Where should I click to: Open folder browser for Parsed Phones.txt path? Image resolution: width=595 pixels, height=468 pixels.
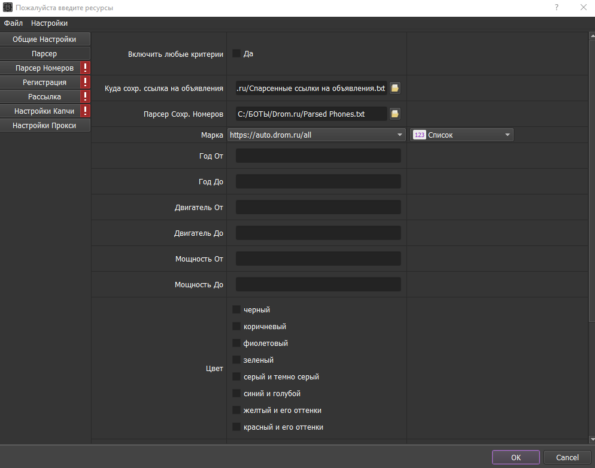[395, 114]
